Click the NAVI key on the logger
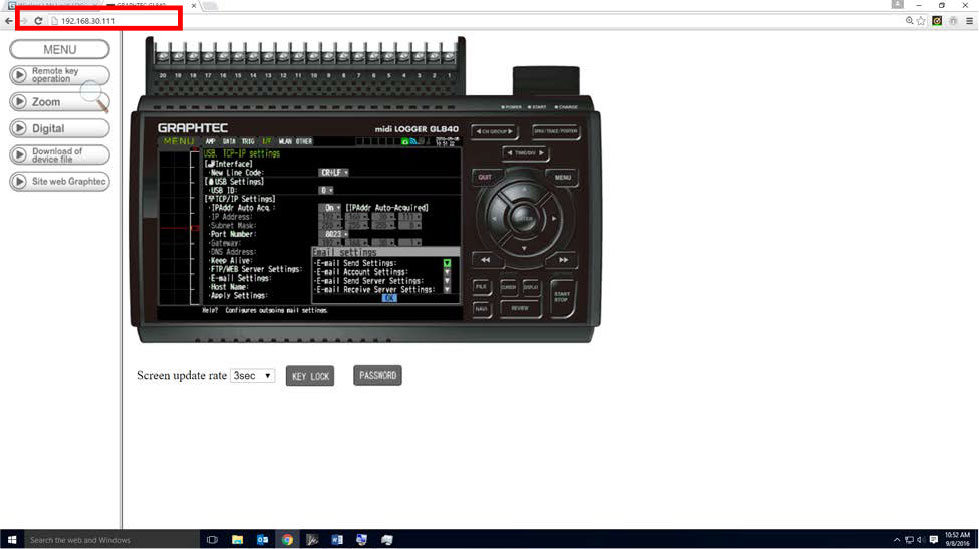This screenshot has height=549, width=979. (481, 309)
